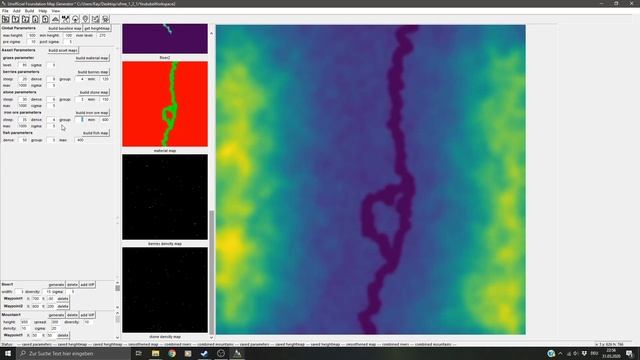Viewport: 640px width, 360px height.
Task: Click the build material map button
Action: tap(92, 58)
